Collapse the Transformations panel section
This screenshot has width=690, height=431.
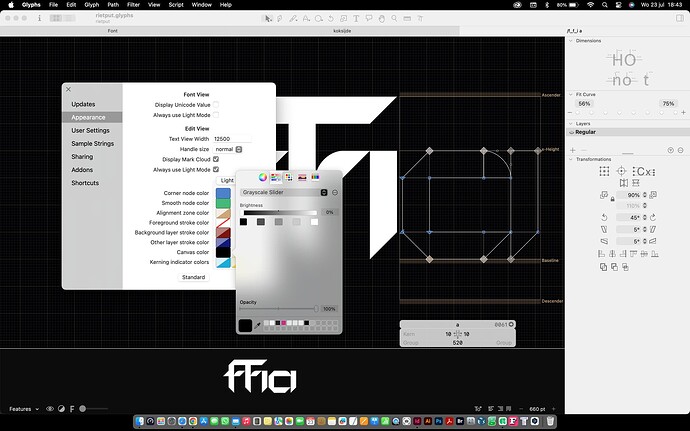pyautogui.click(x=570, y=158)
